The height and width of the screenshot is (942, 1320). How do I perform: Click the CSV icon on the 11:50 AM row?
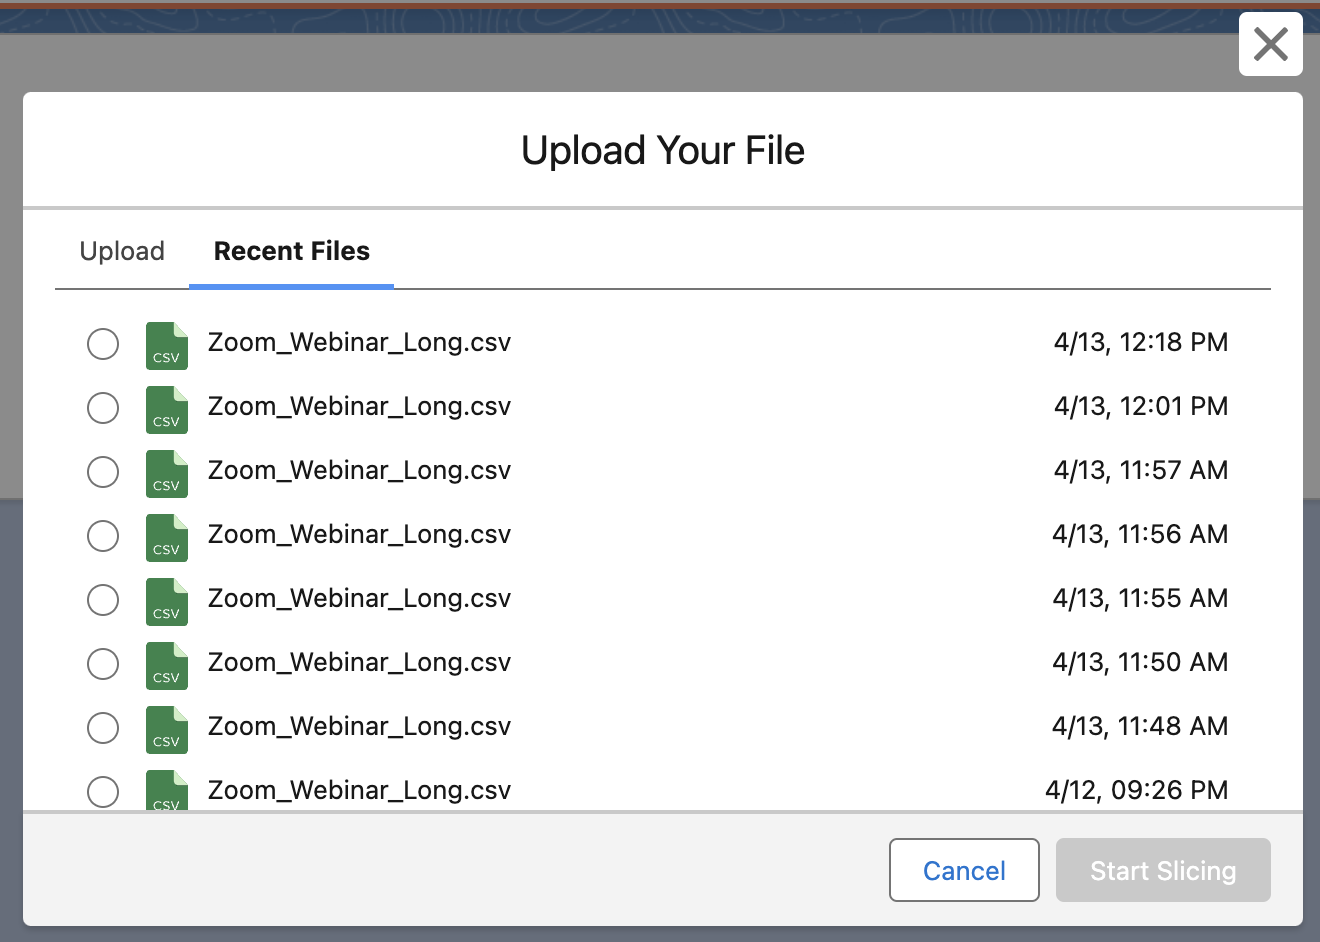pyautogui.click(x=166, y=665)
